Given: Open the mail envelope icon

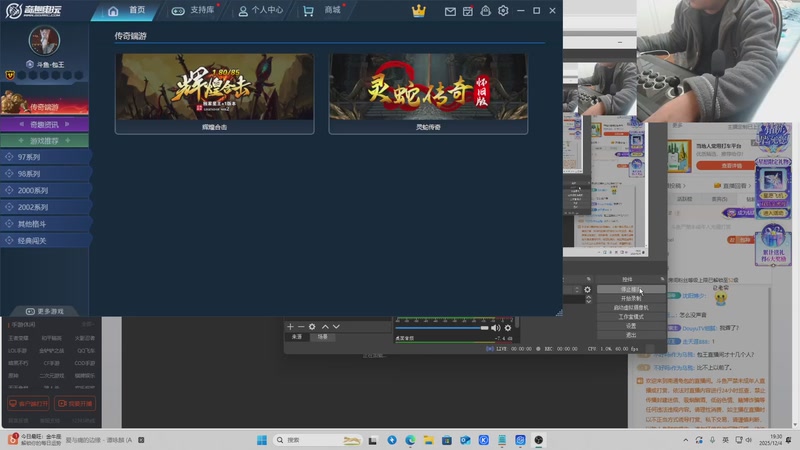Looking at the screenshot, I should 450,11.
